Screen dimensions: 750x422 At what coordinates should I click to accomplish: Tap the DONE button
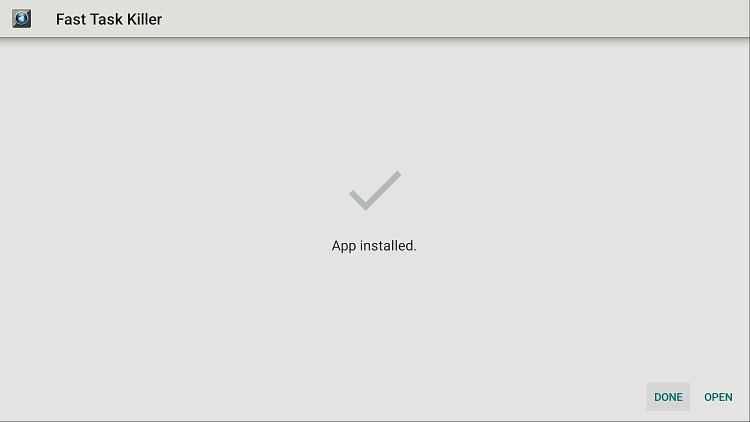pyautogui.click(x=668, y=397)
